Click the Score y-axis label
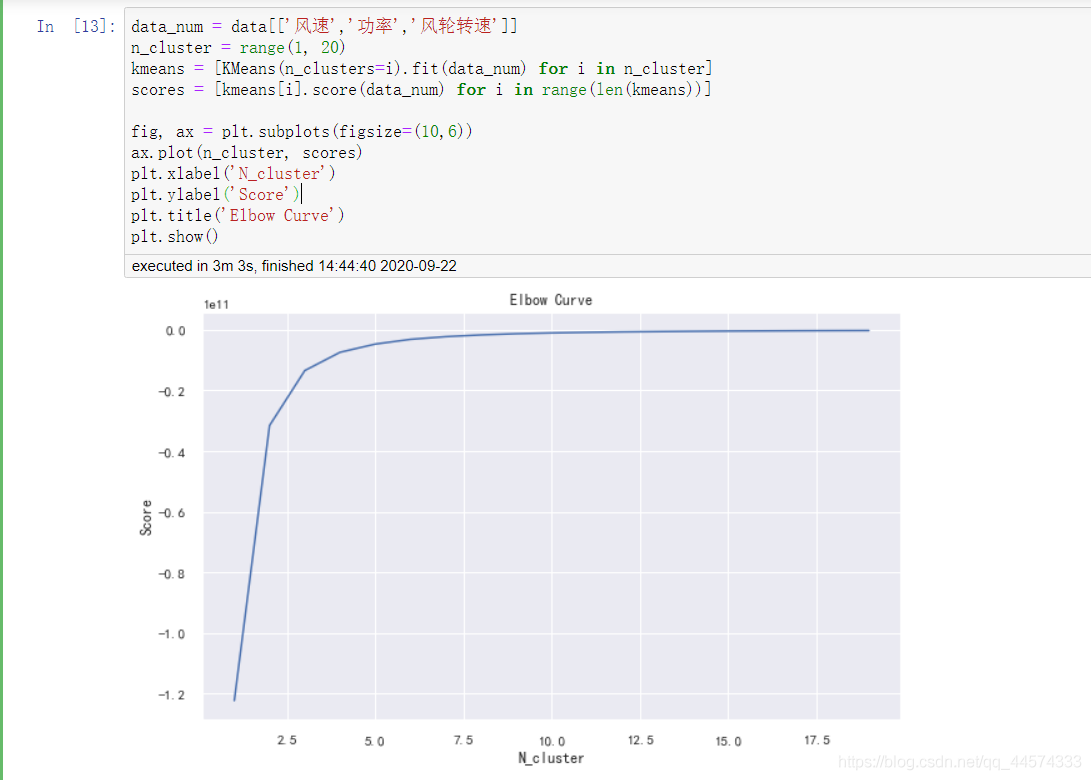1091x780 pixels. tap(145, 518)
